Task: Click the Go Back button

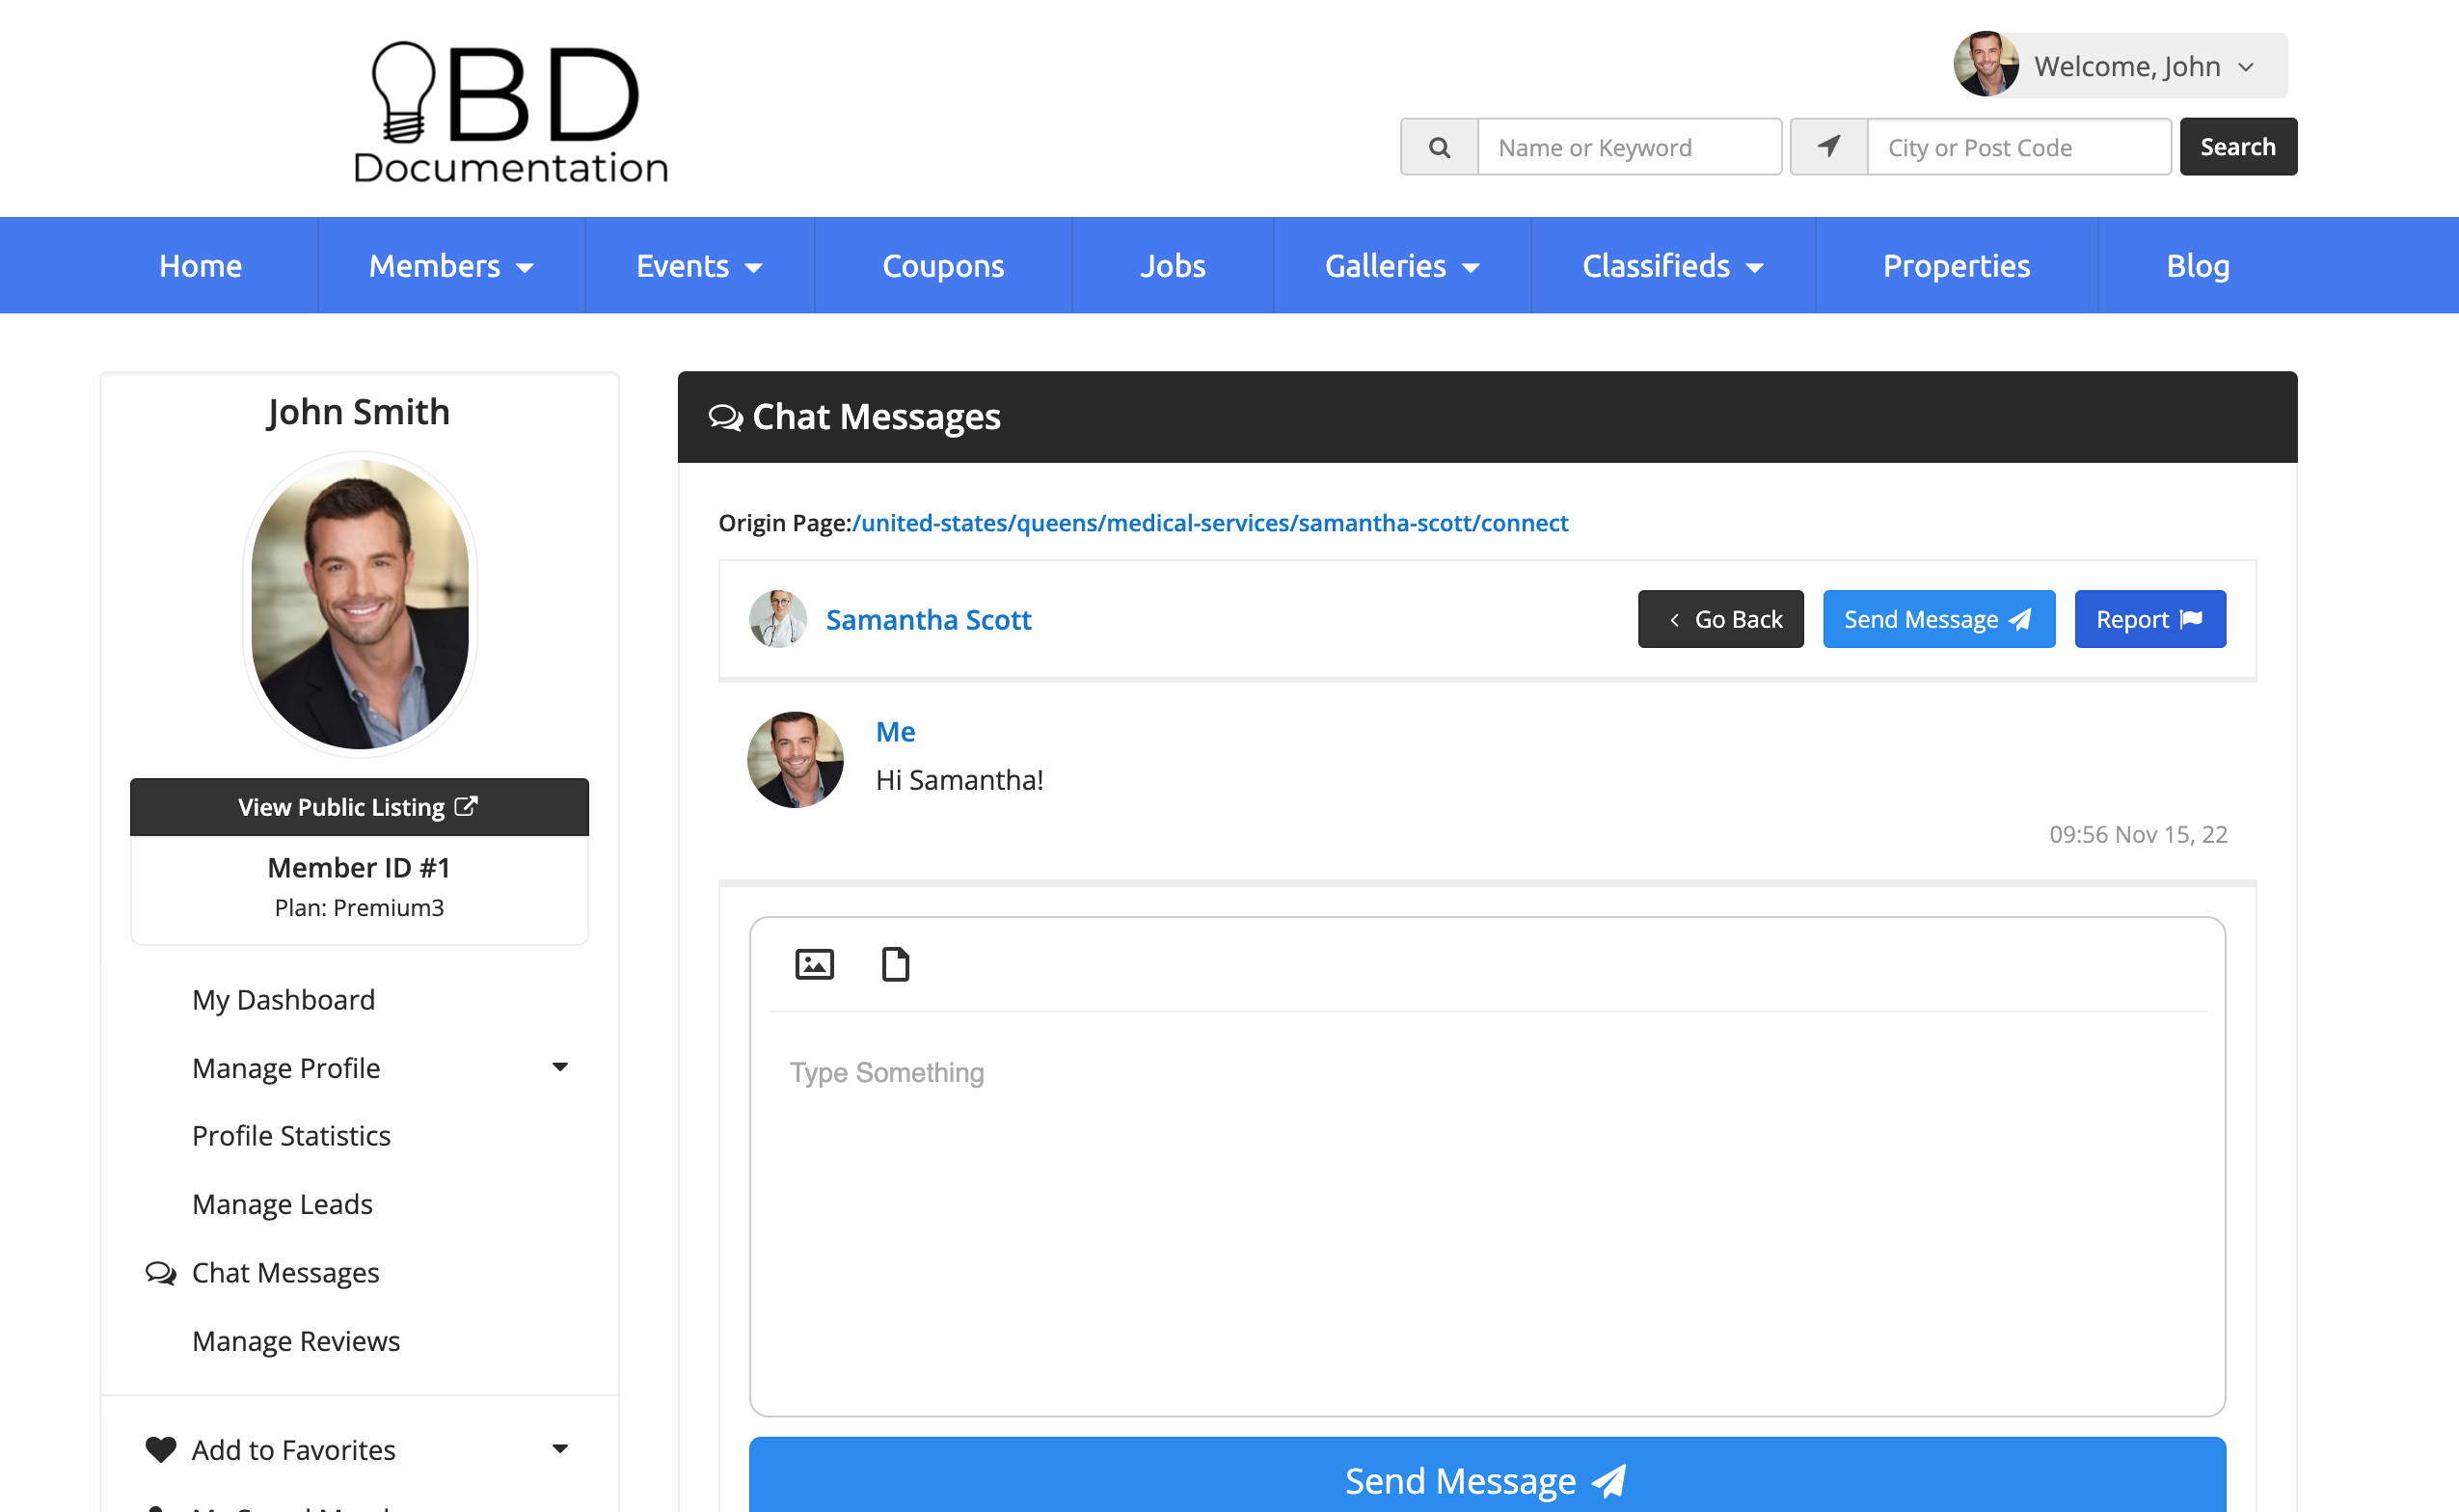Action: (1720, 619)
